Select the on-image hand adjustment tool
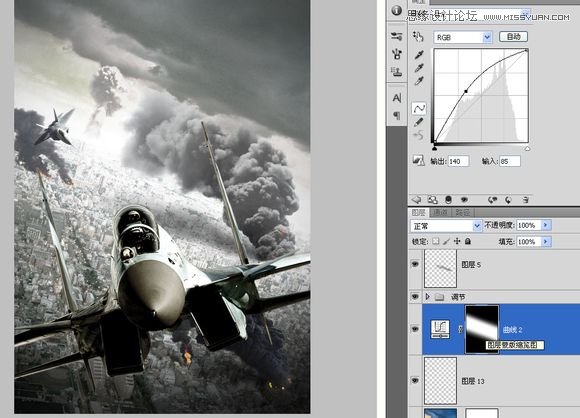580x418 pixels. click(418, 36)
